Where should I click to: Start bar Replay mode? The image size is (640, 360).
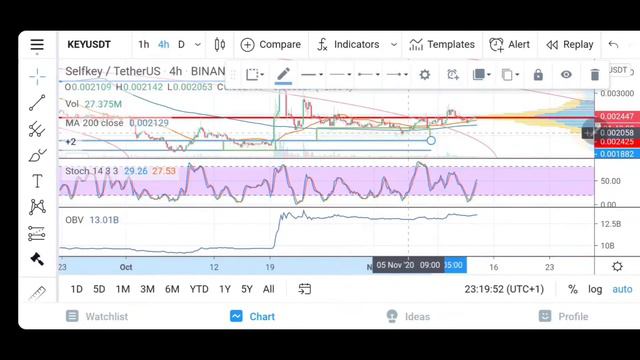click(x=570, y=44)
